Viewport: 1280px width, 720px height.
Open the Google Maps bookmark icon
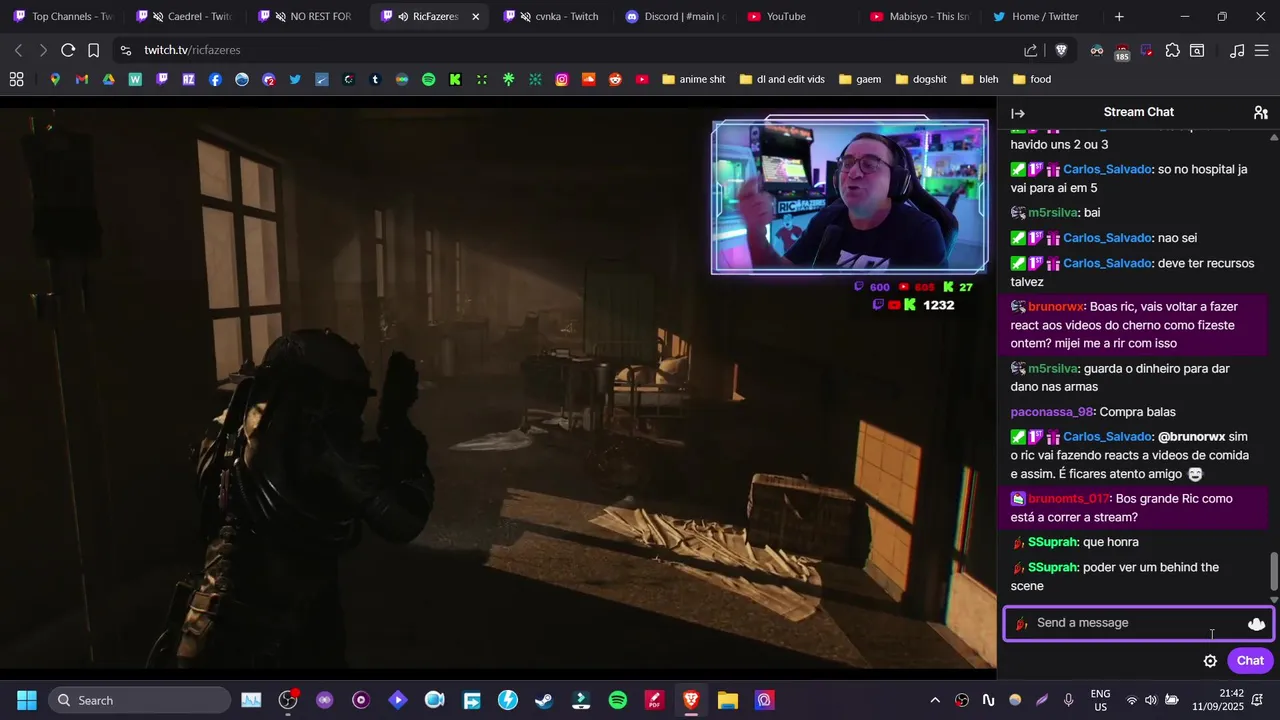click(55, 79)
